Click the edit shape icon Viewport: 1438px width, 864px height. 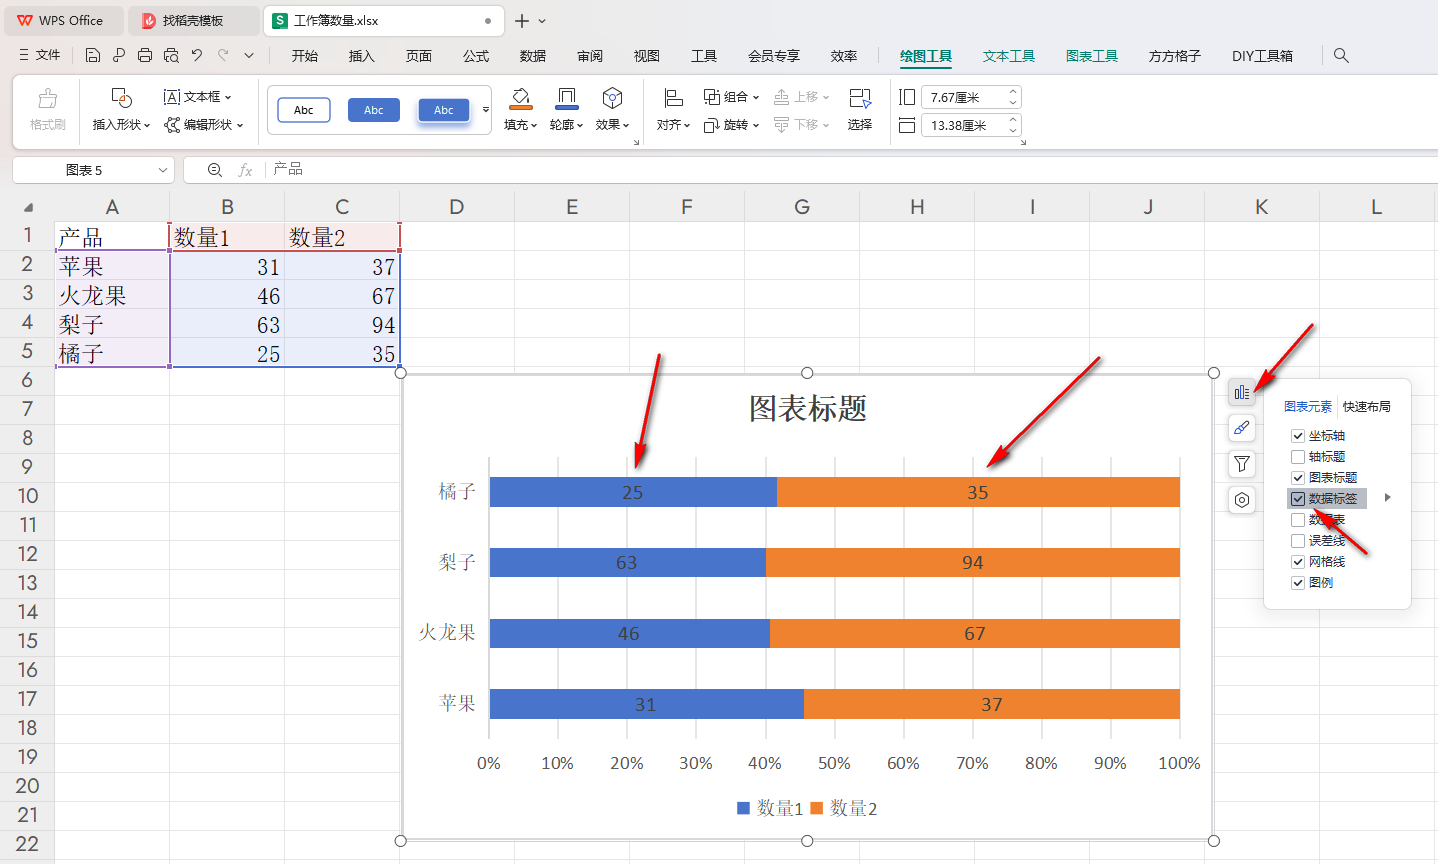(172, 125)
